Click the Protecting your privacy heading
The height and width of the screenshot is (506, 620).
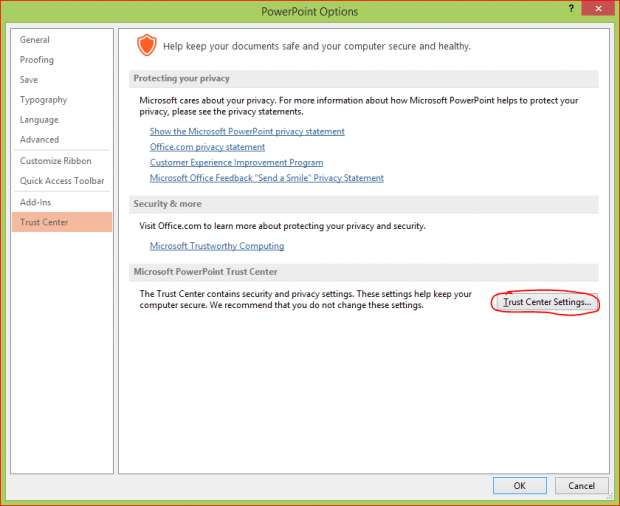coord(181,78)
